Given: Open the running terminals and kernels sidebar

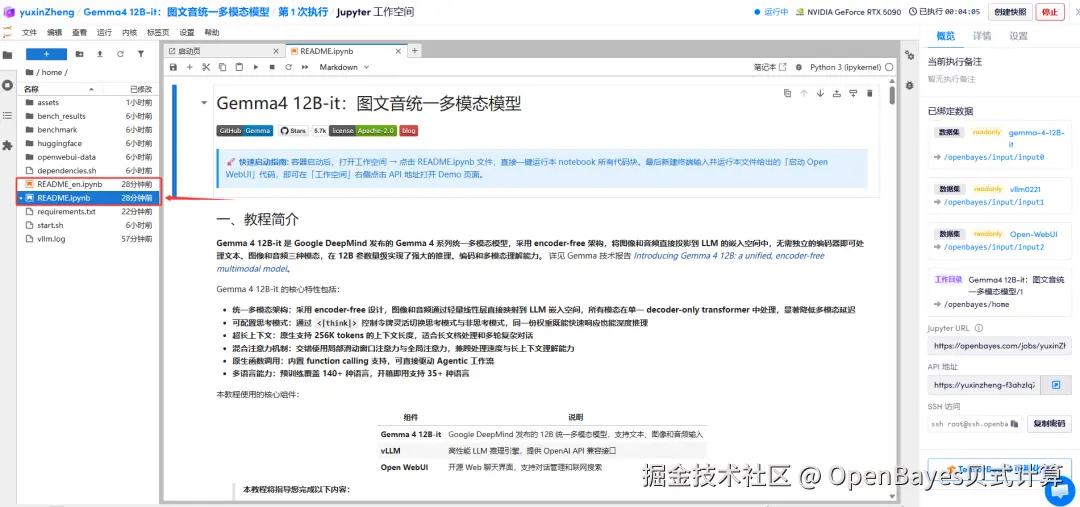Looking at the screenshot, I should click(x=8, y=85).
